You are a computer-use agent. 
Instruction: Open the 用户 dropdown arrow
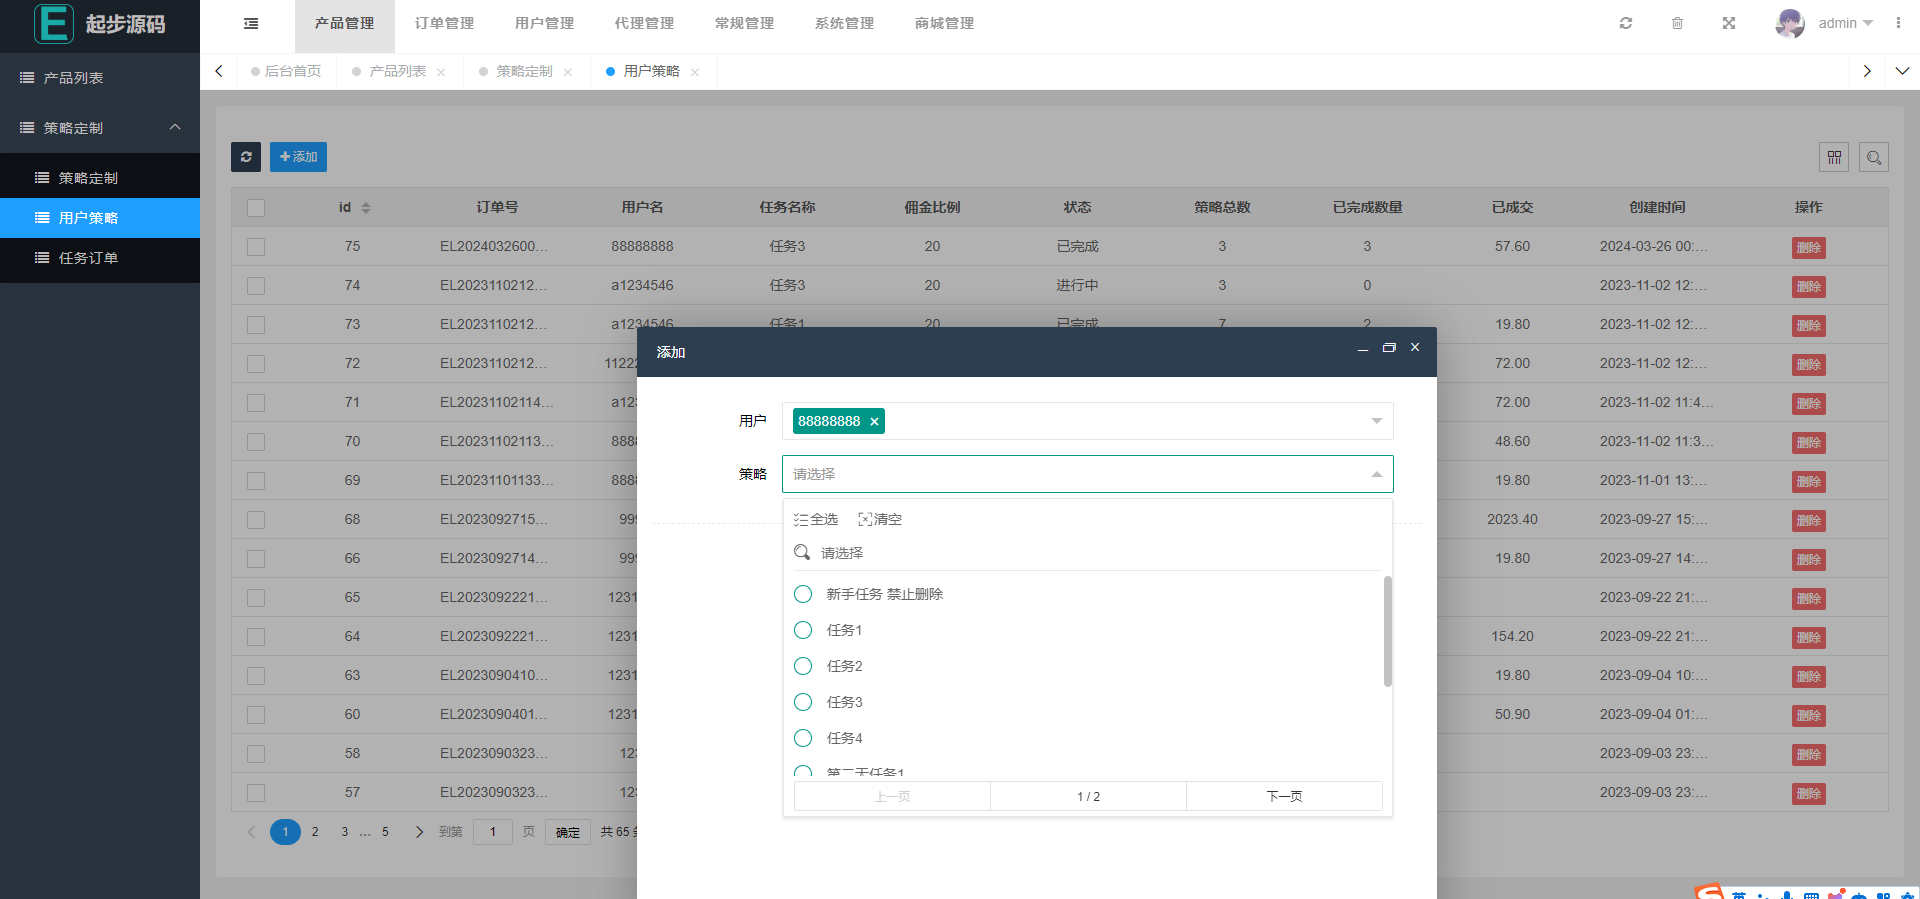[1376, 421]
